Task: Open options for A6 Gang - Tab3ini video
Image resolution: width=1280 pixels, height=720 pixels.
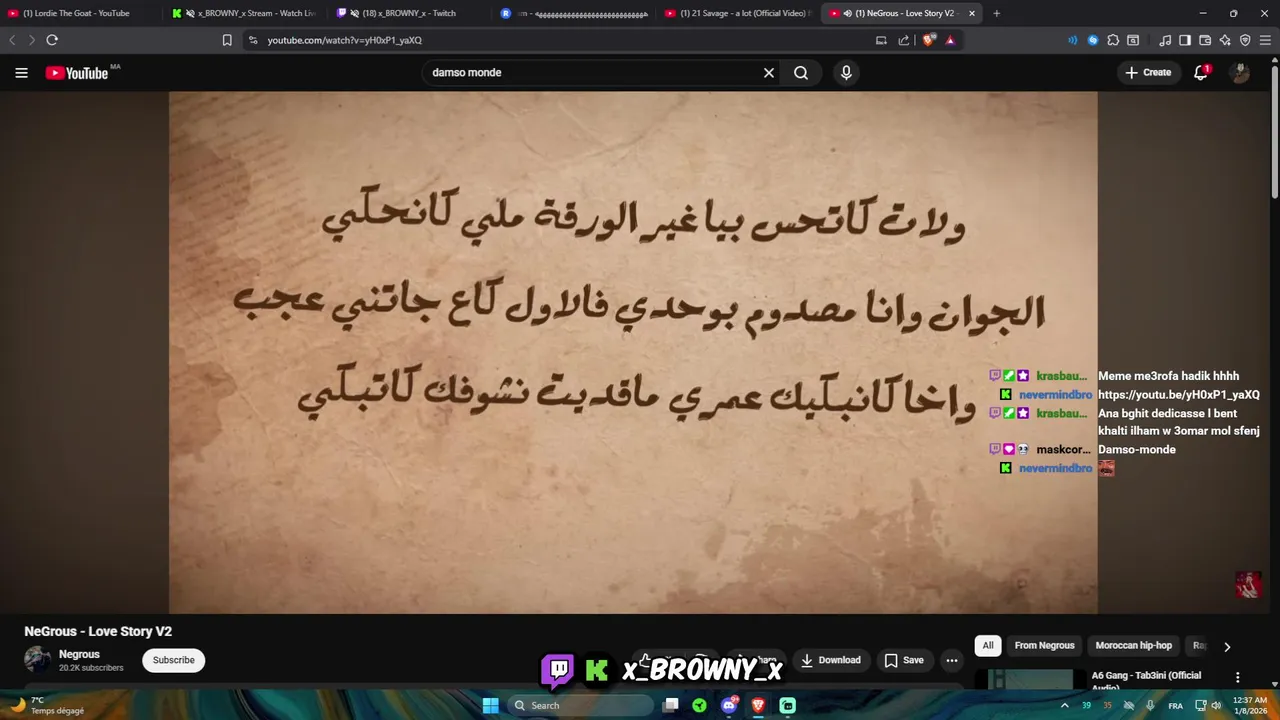Action: pos(1237,677)
